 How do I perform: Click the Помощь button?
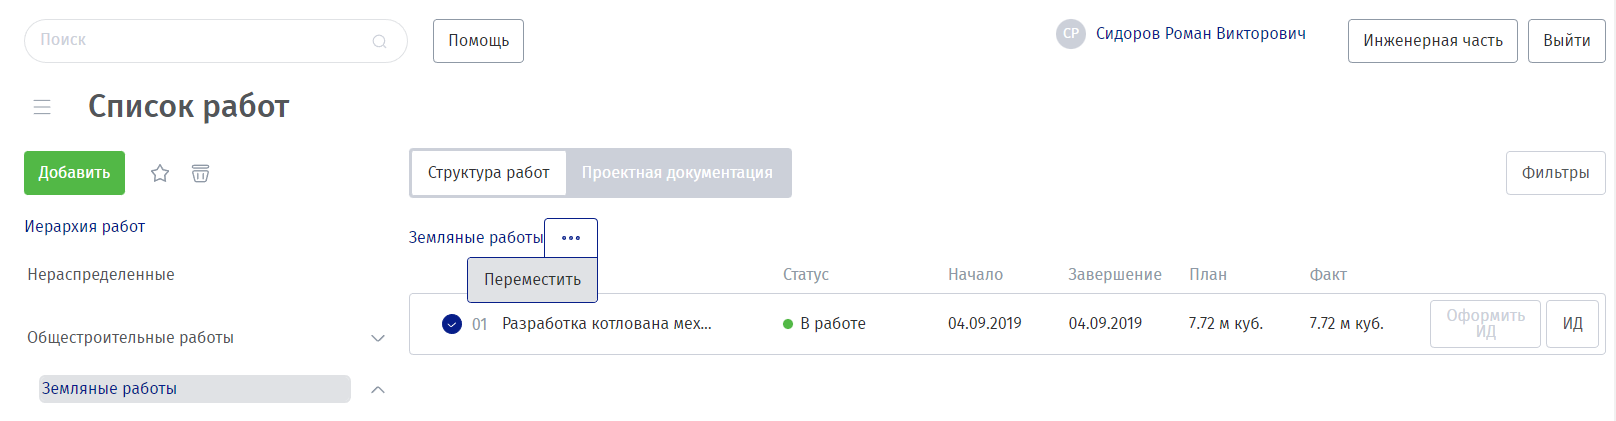(x=478, y=41)
